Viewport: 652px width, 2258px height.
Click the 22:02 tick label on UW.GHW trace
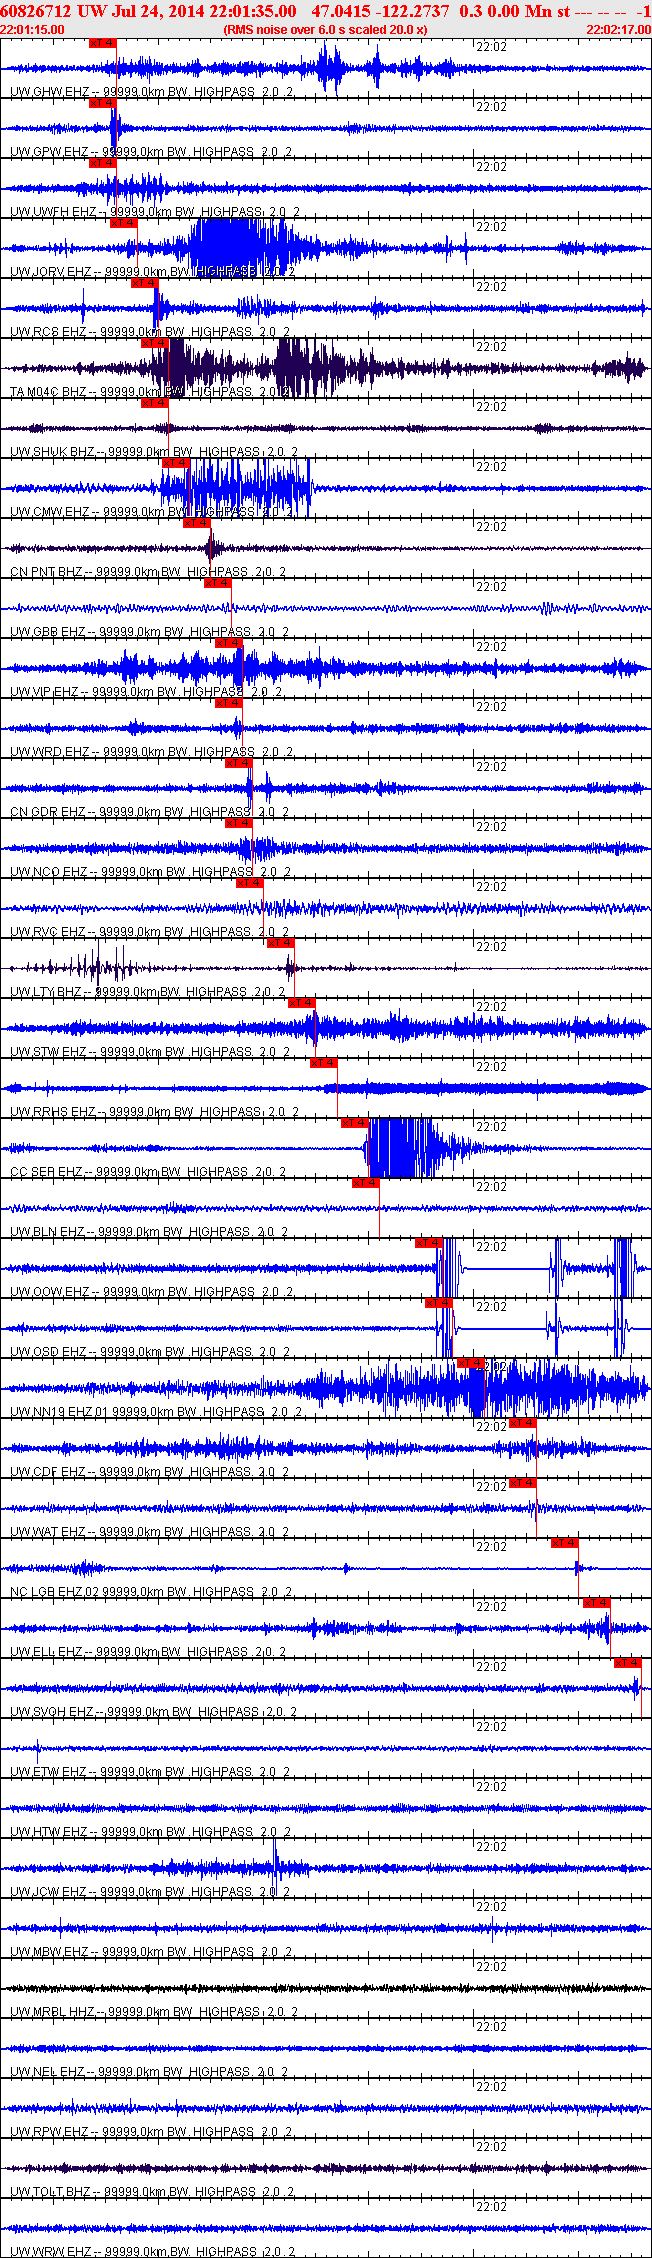pos(490,47)
